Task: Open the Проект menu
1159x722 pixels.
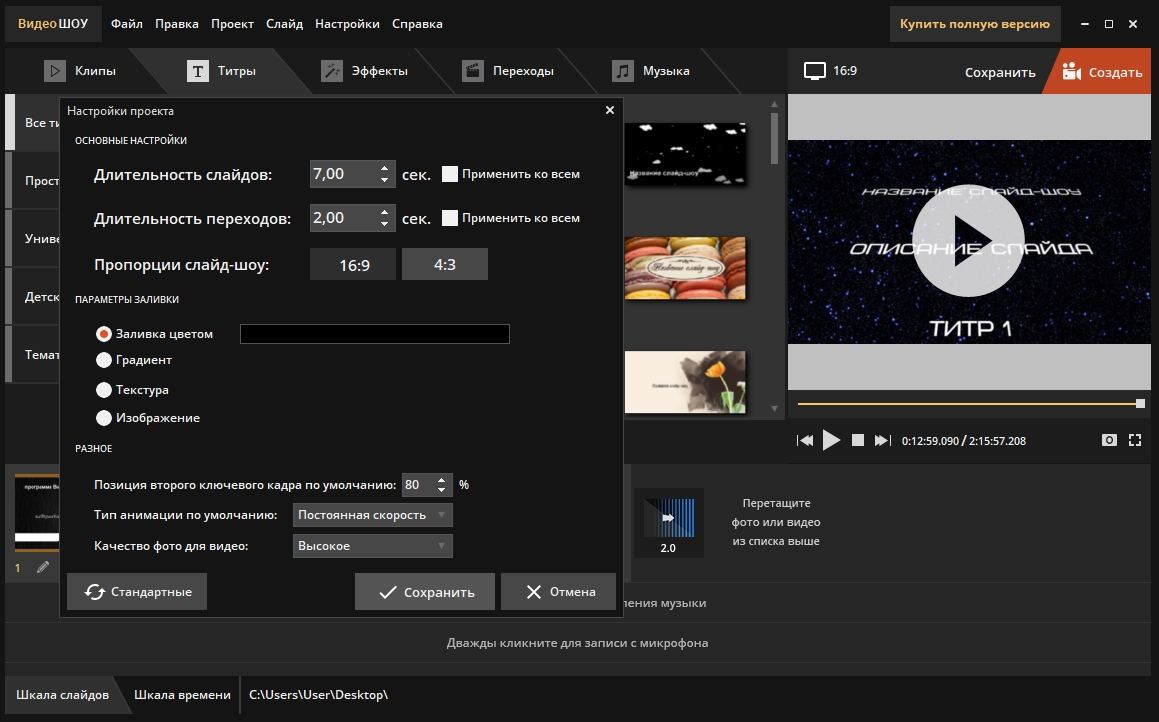Action: pyautogui.click(x=232, y=24)
